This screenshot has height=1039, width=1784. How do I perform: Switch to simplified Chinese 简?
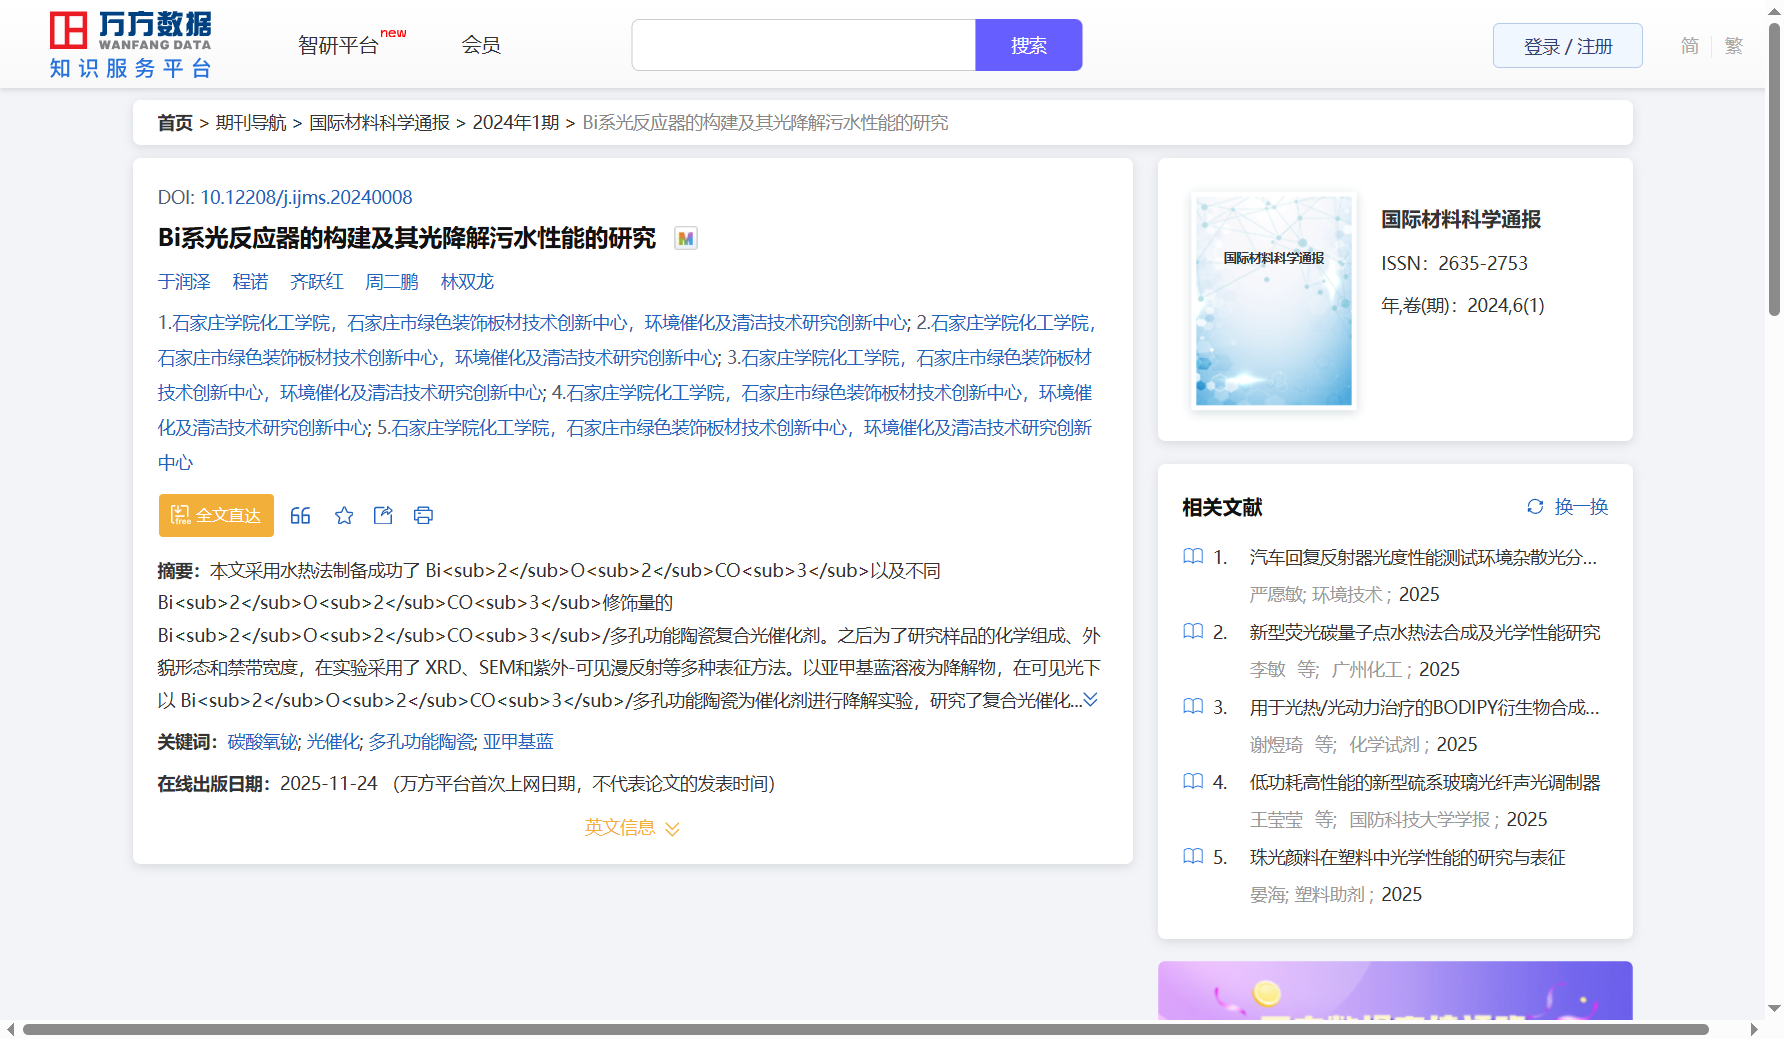1689,46
